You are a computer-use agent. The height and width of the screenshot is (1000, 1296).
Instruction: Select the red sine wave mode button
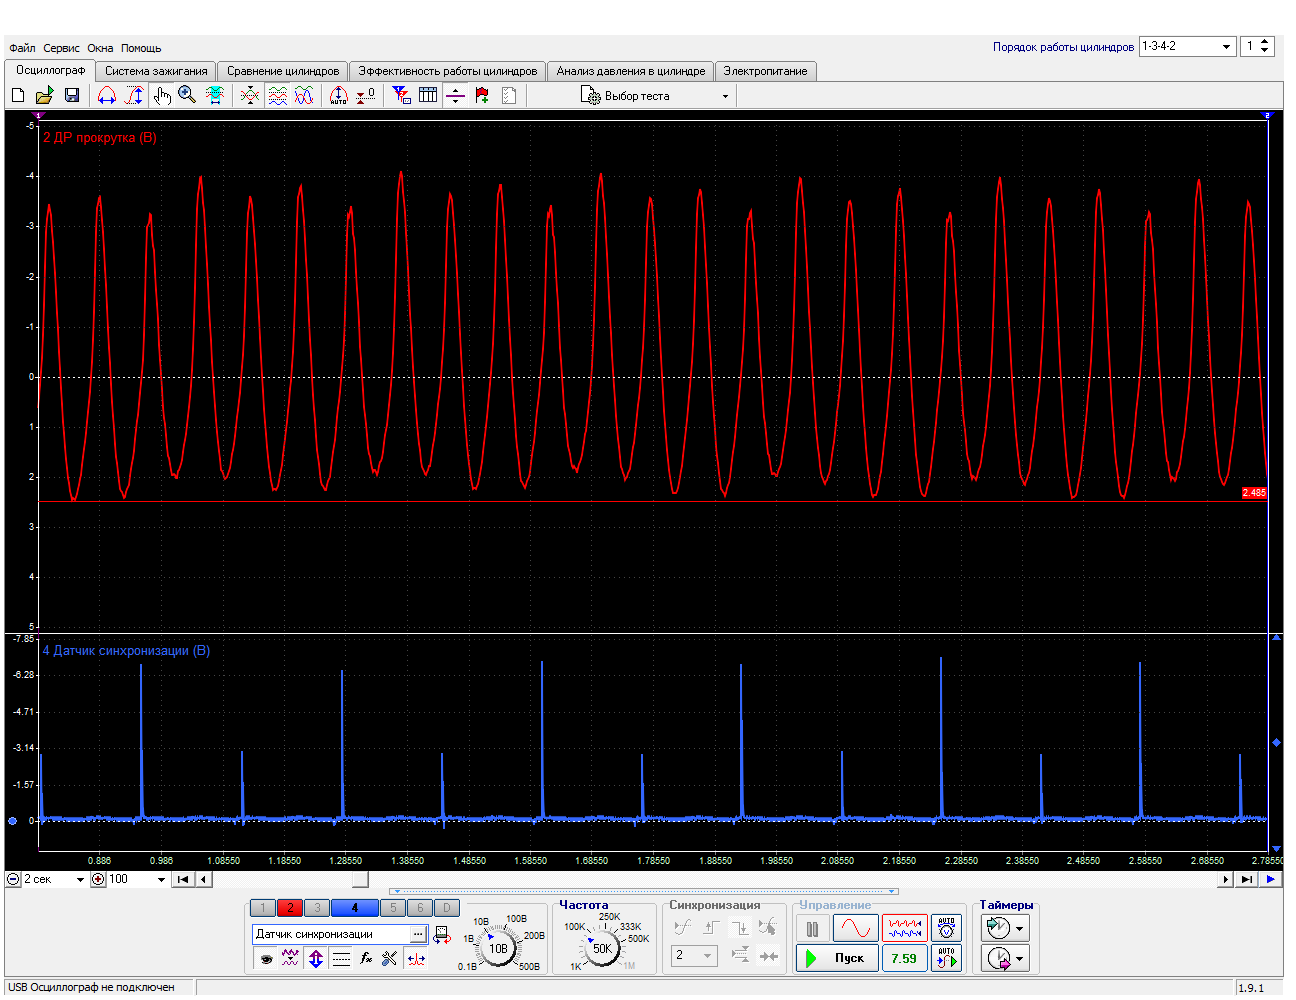point(856,929)
